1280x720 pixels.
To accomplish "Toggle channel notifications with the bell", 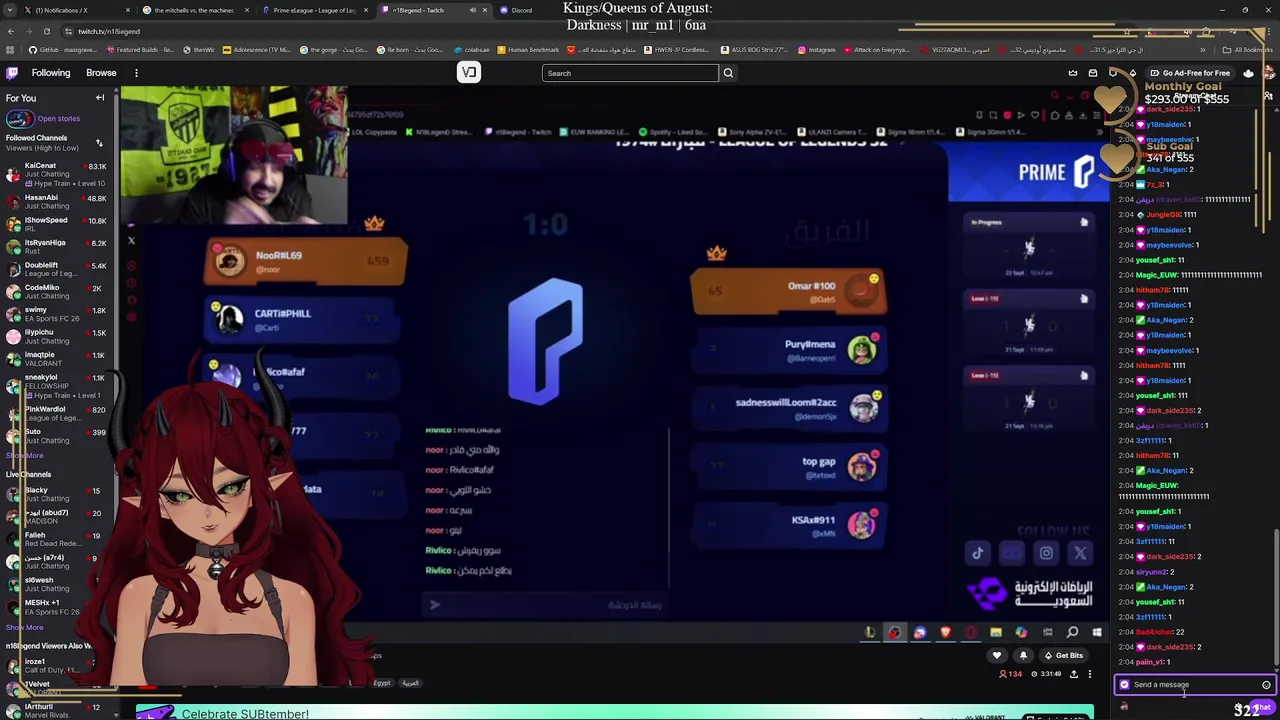I will (x=1023, y=656).
